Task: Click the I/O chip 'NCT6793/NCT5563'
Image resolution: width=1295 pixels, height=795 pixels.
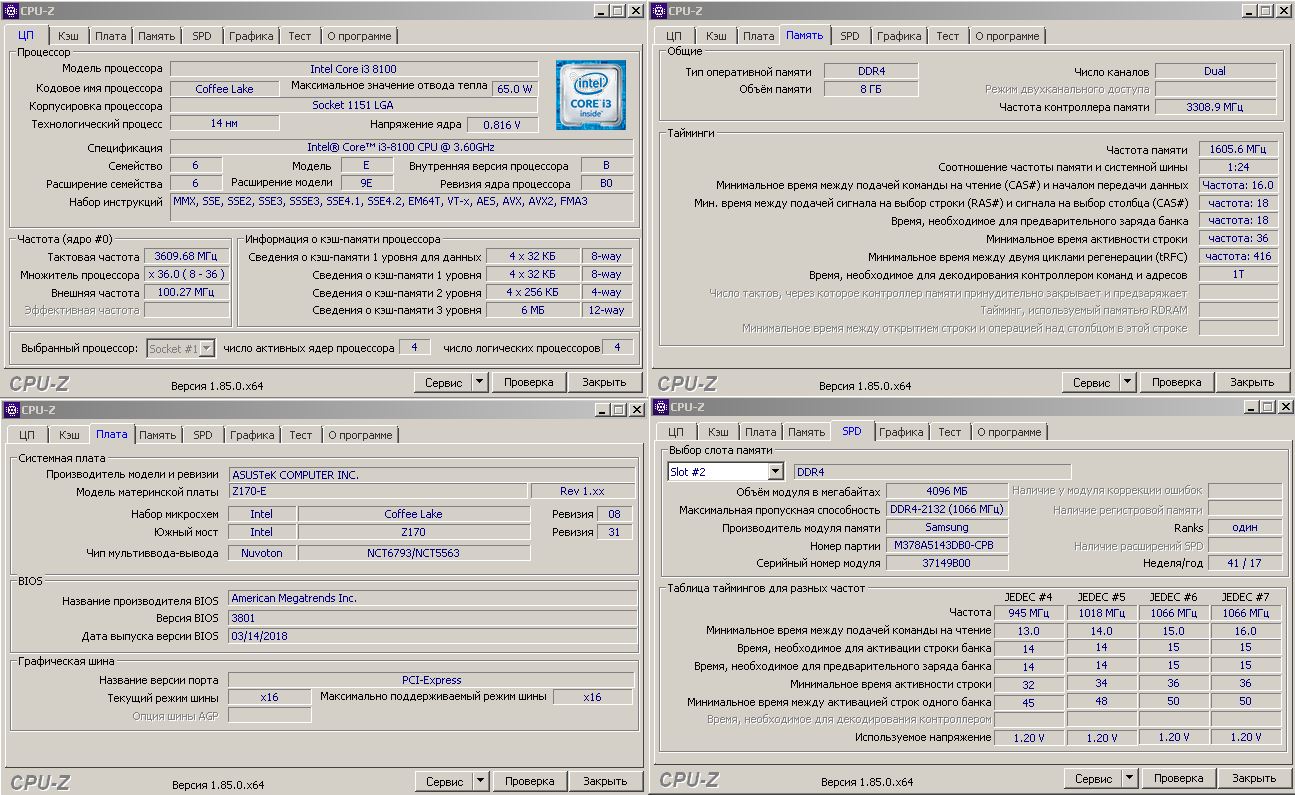Action: 413,553
